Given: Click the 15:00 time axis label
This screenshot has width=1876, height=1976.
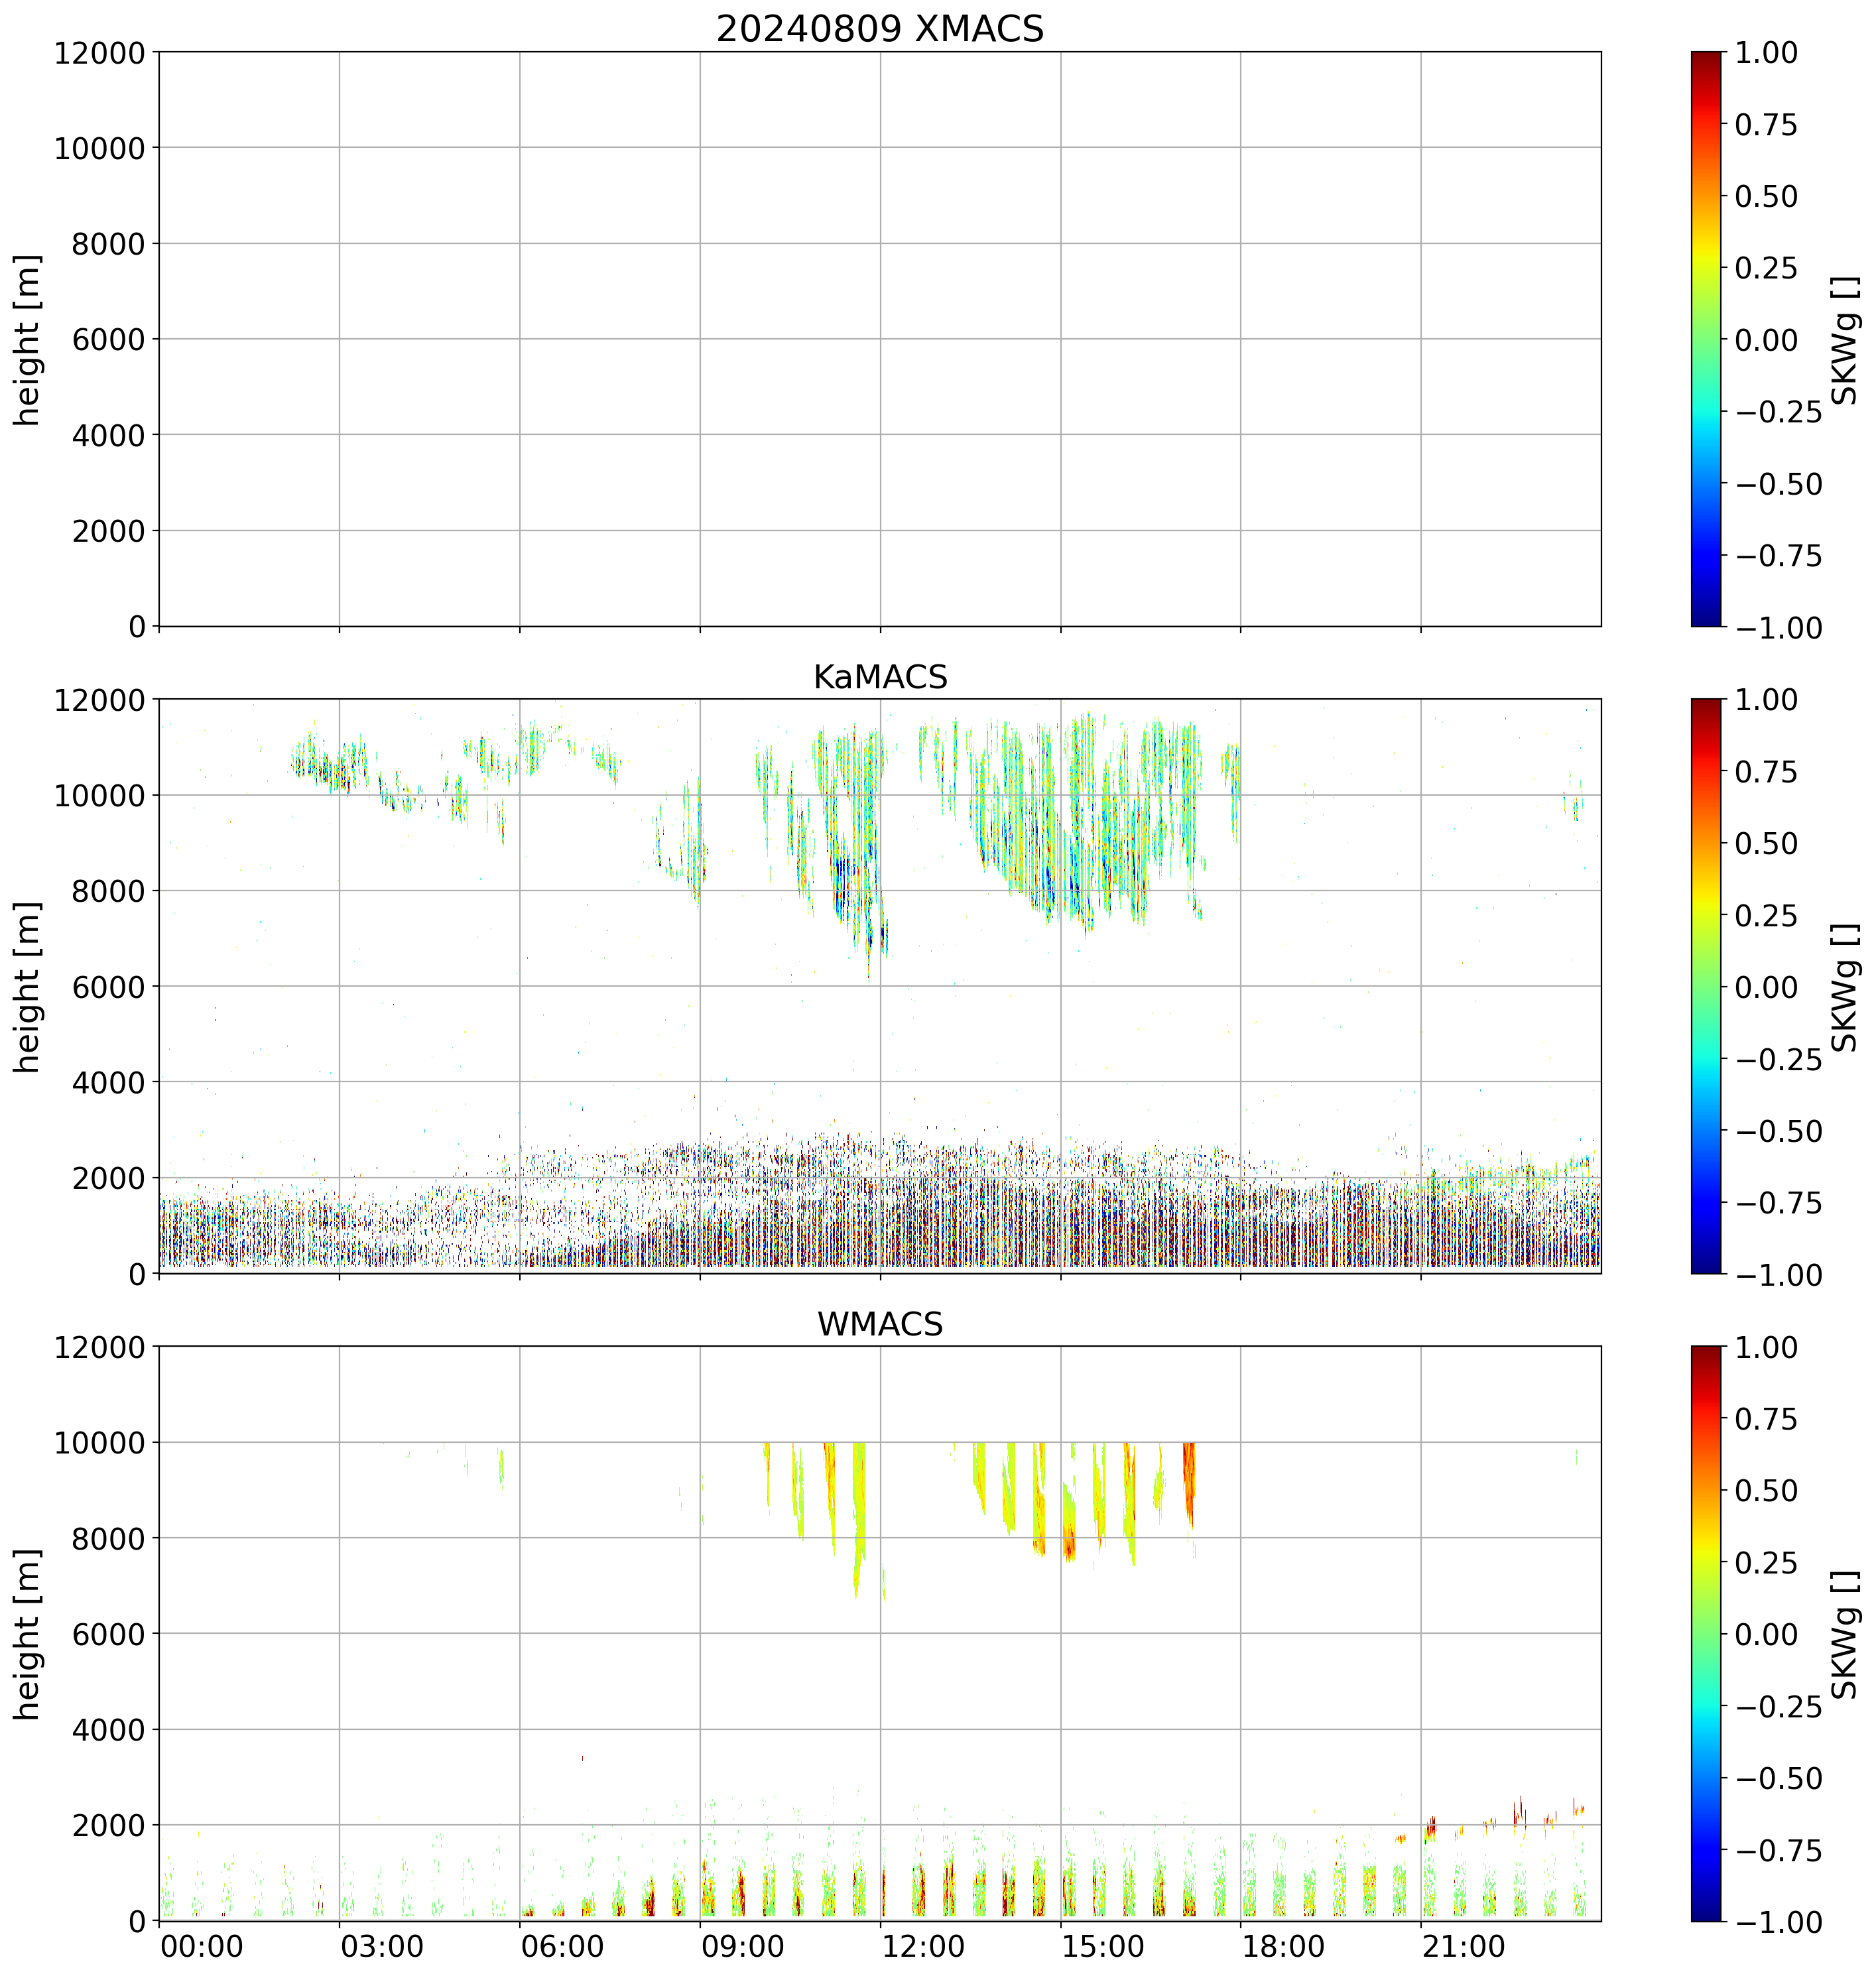Looking at the screenshot, I should (1103, 1947).
